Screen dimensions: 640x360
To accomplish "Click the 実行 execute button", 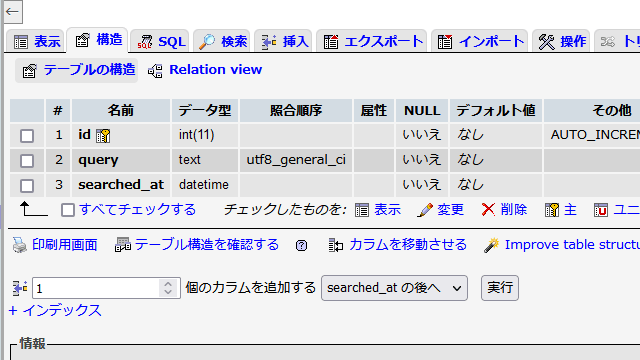I will [x=500, y=288].
